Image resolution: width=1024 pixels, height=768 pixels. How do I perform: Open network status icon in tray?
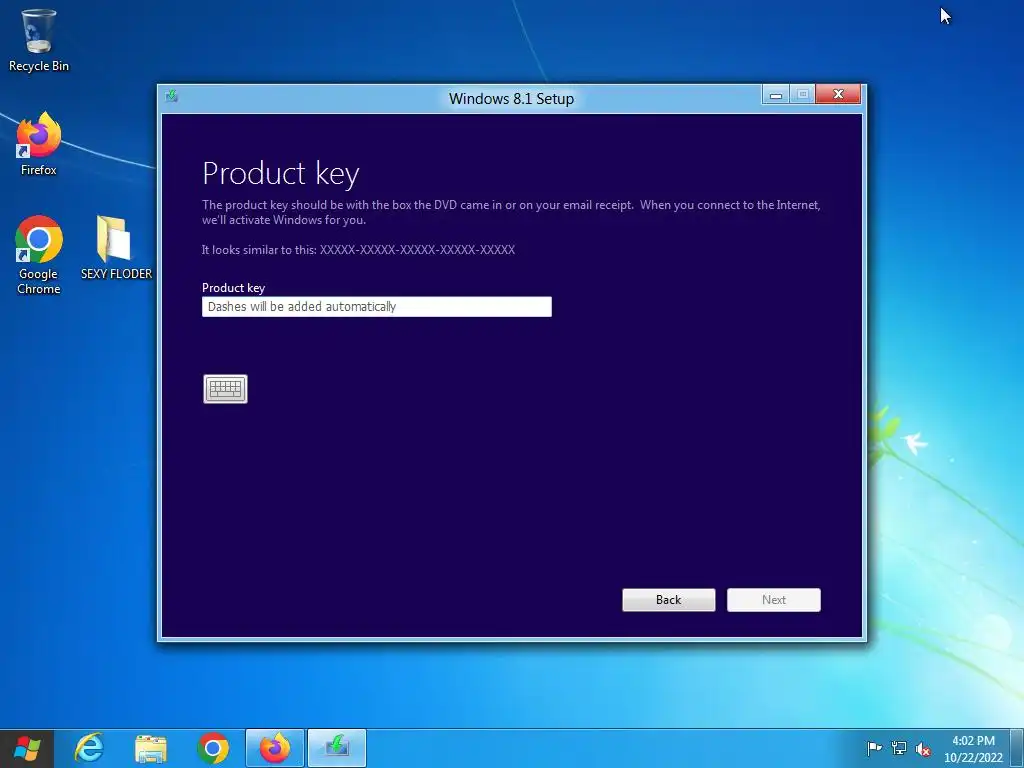point(899,748)
